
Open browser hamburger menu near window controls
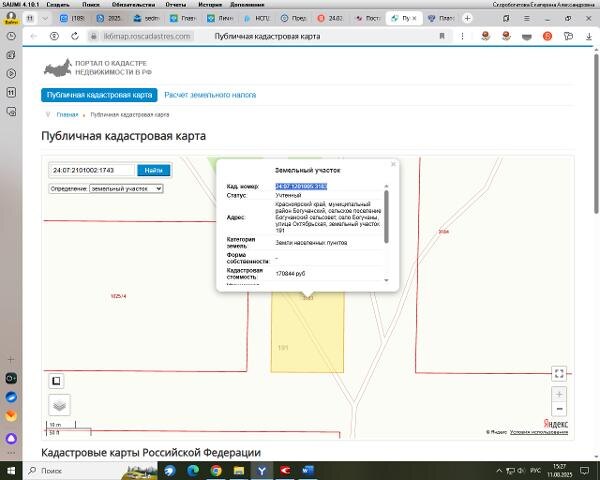tap(527, 18)
